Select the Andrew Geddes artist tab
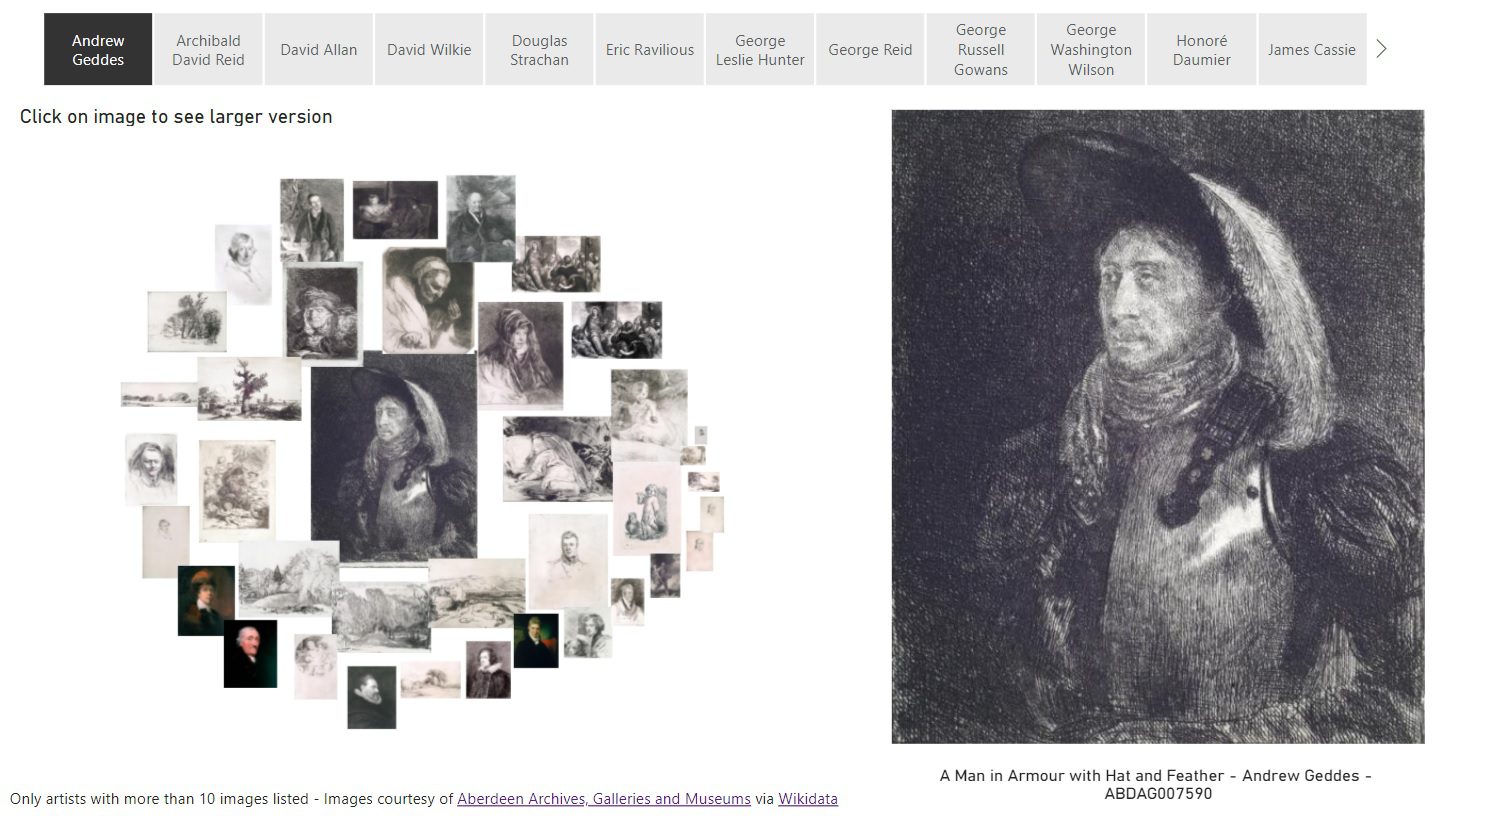The height and width of the screenshot is (818, 1507). [x=98, y=49]
